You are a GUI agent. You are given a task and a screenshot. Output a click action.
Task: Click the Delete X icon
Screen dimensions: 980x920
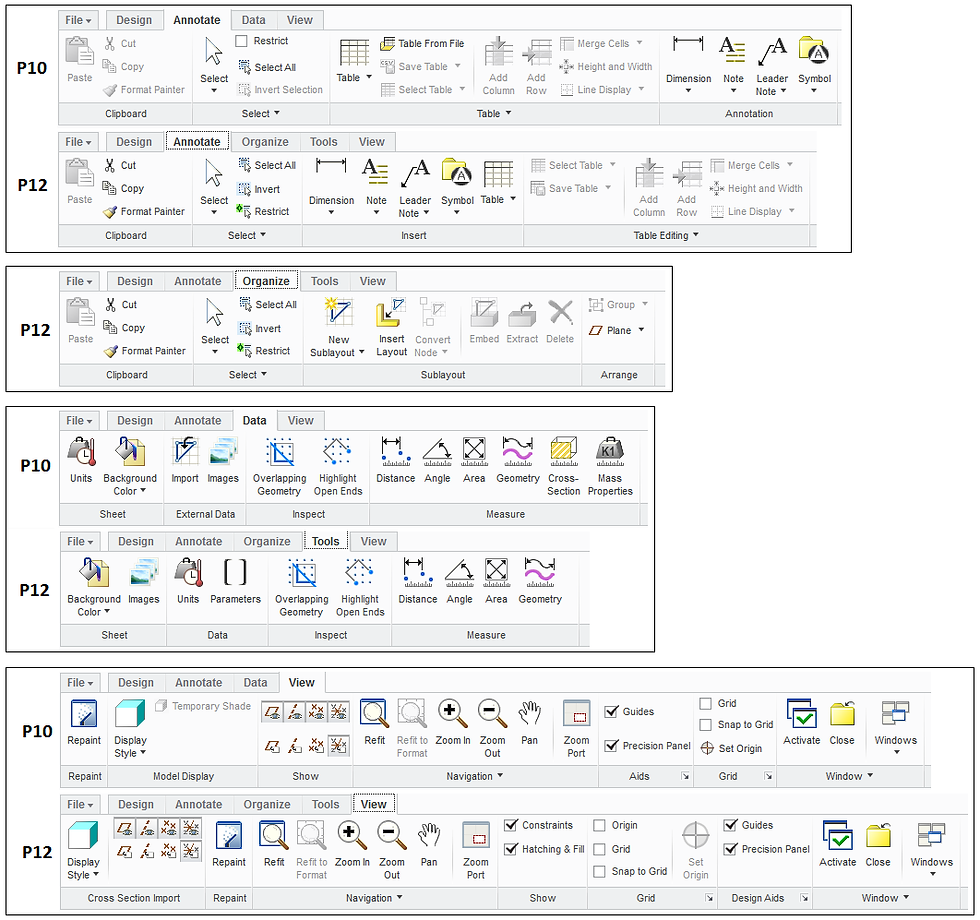point(560,312)
